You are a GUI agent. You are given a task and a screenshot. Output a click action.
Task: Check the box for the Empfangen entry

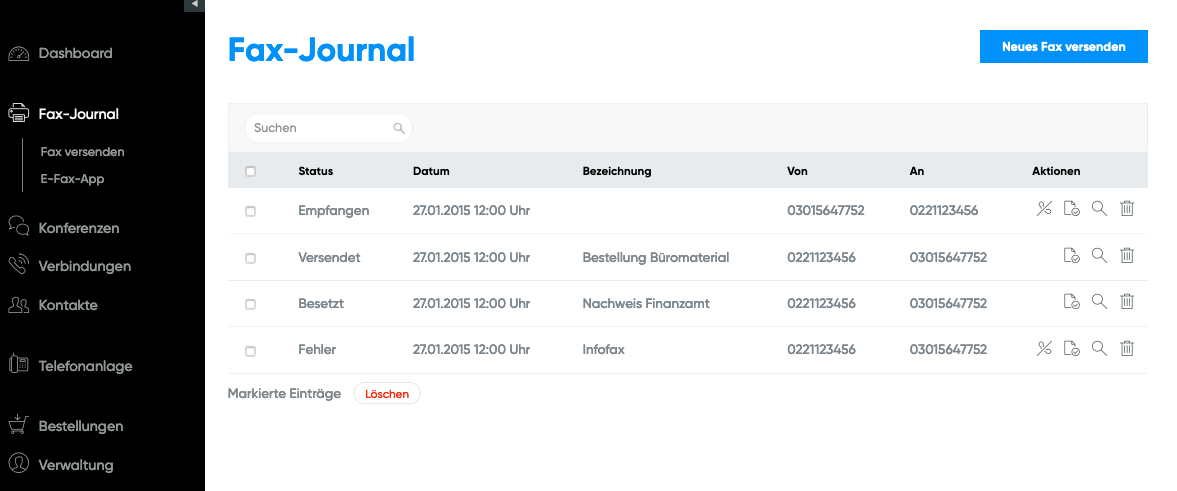(250, 211)
